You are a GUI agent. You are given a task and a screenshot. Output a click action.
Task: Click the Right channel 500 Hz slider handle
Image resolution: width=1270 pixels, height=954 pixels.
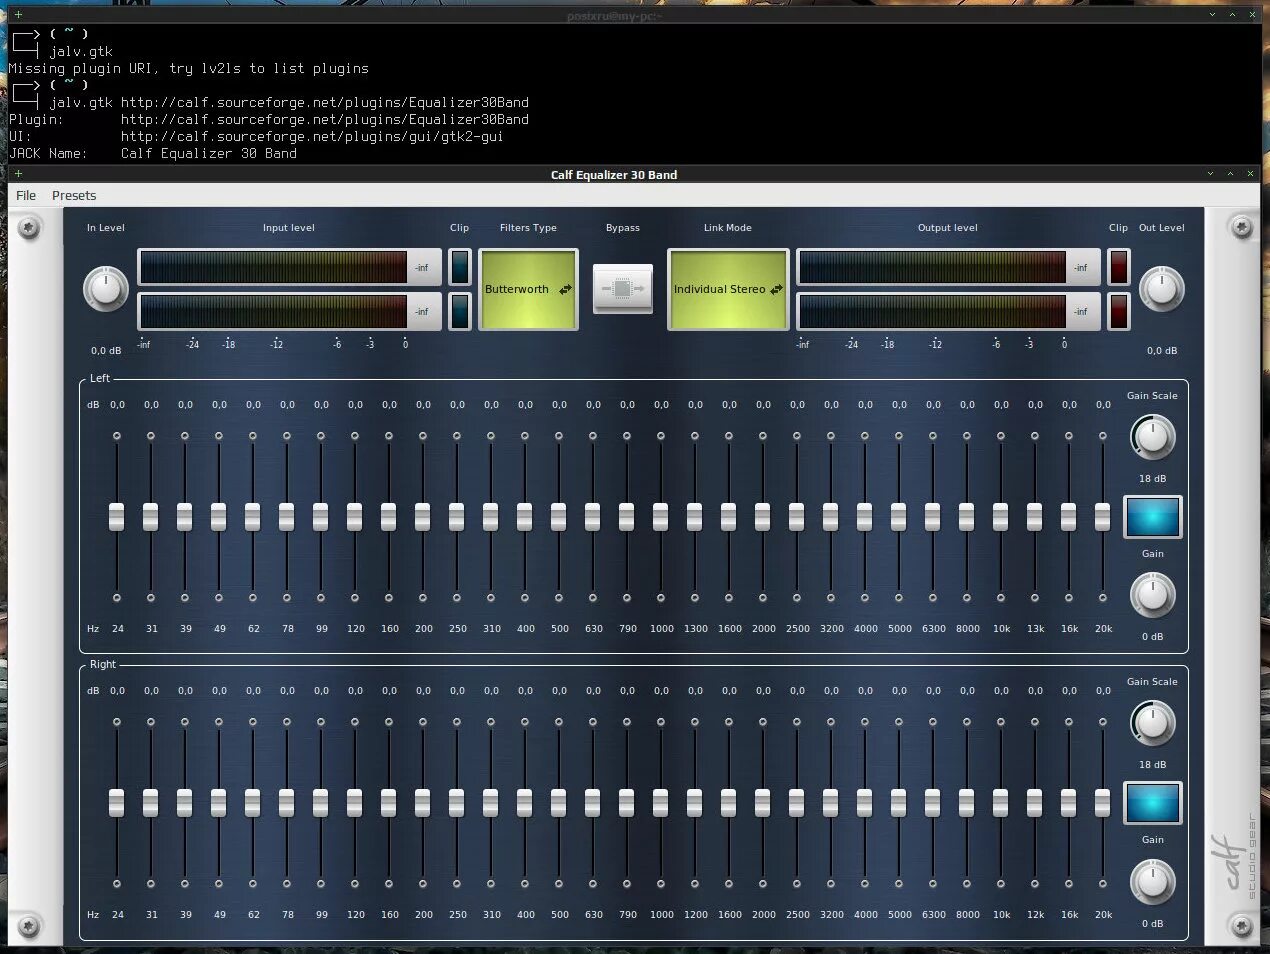pos(559,803)
